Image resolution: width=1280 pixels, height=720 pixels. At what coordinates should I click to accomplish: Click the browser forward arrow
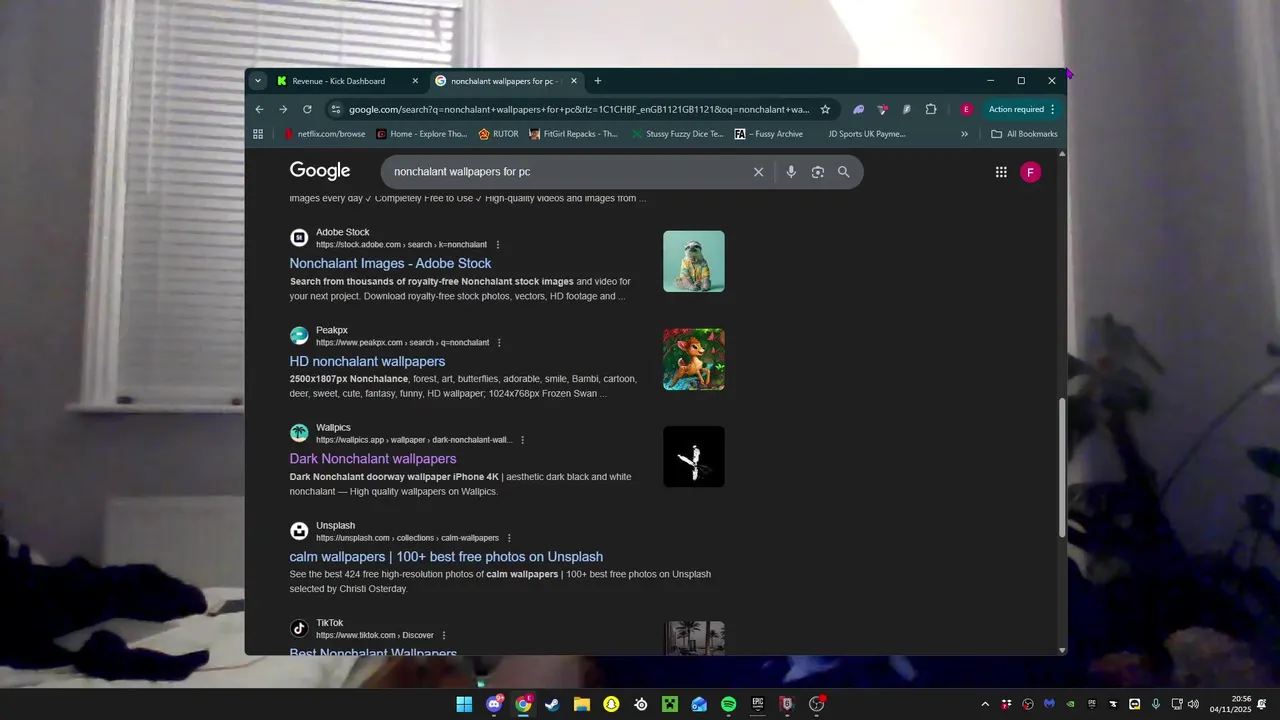[x=283, y=109]
